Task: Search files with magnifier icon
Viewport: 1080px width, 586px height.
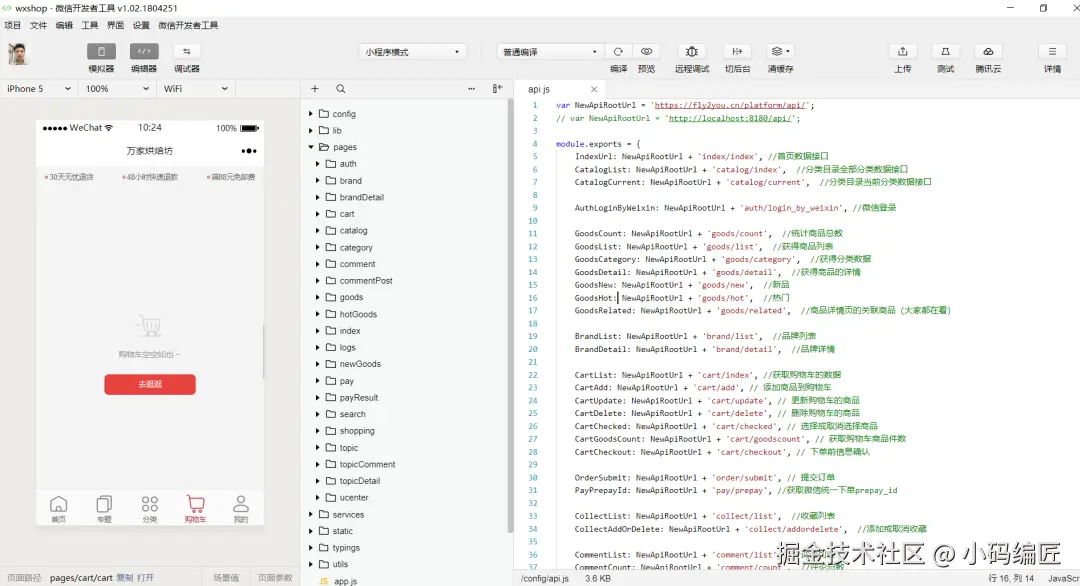Action: point(340,89)
